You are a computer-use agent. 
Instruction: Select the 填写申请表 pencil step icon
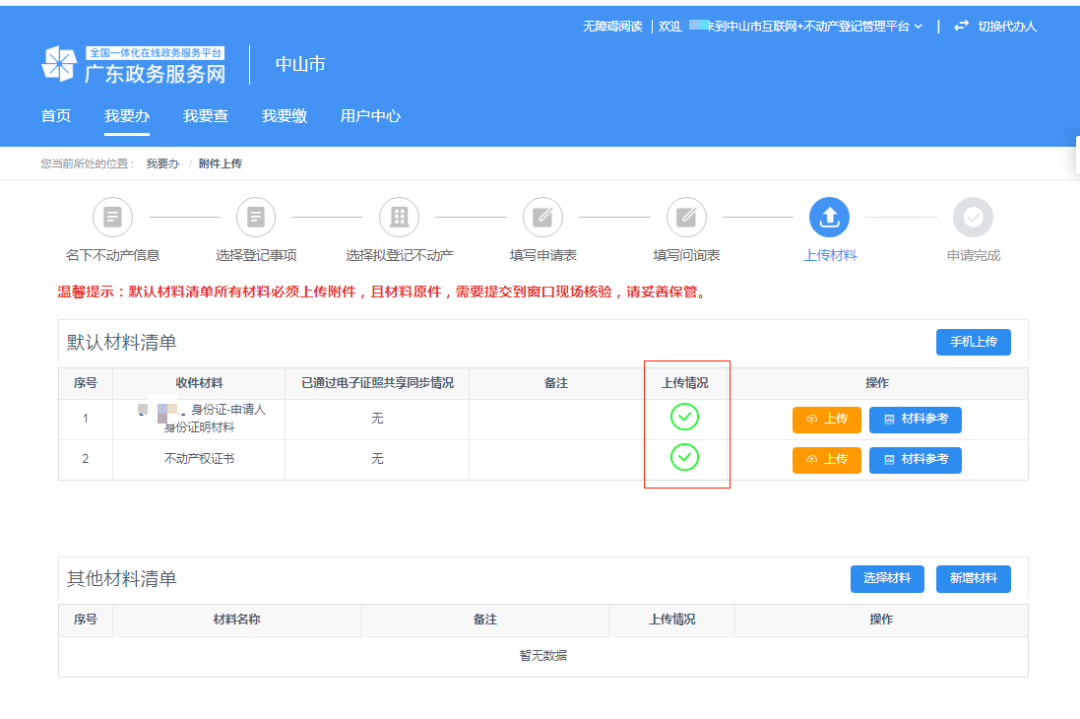[x=542, y=217]
